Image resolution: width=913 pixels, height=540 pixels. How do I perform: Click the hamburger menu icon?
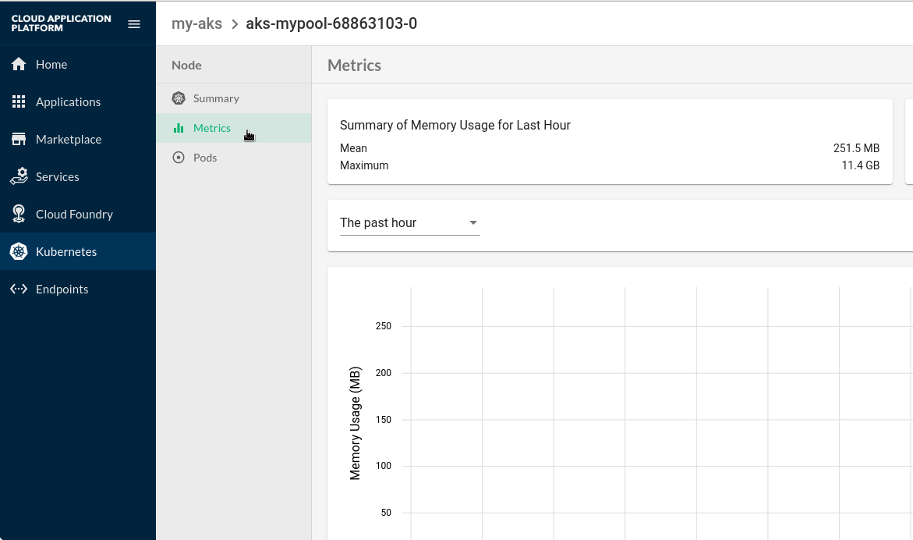(x=134, y=24)
